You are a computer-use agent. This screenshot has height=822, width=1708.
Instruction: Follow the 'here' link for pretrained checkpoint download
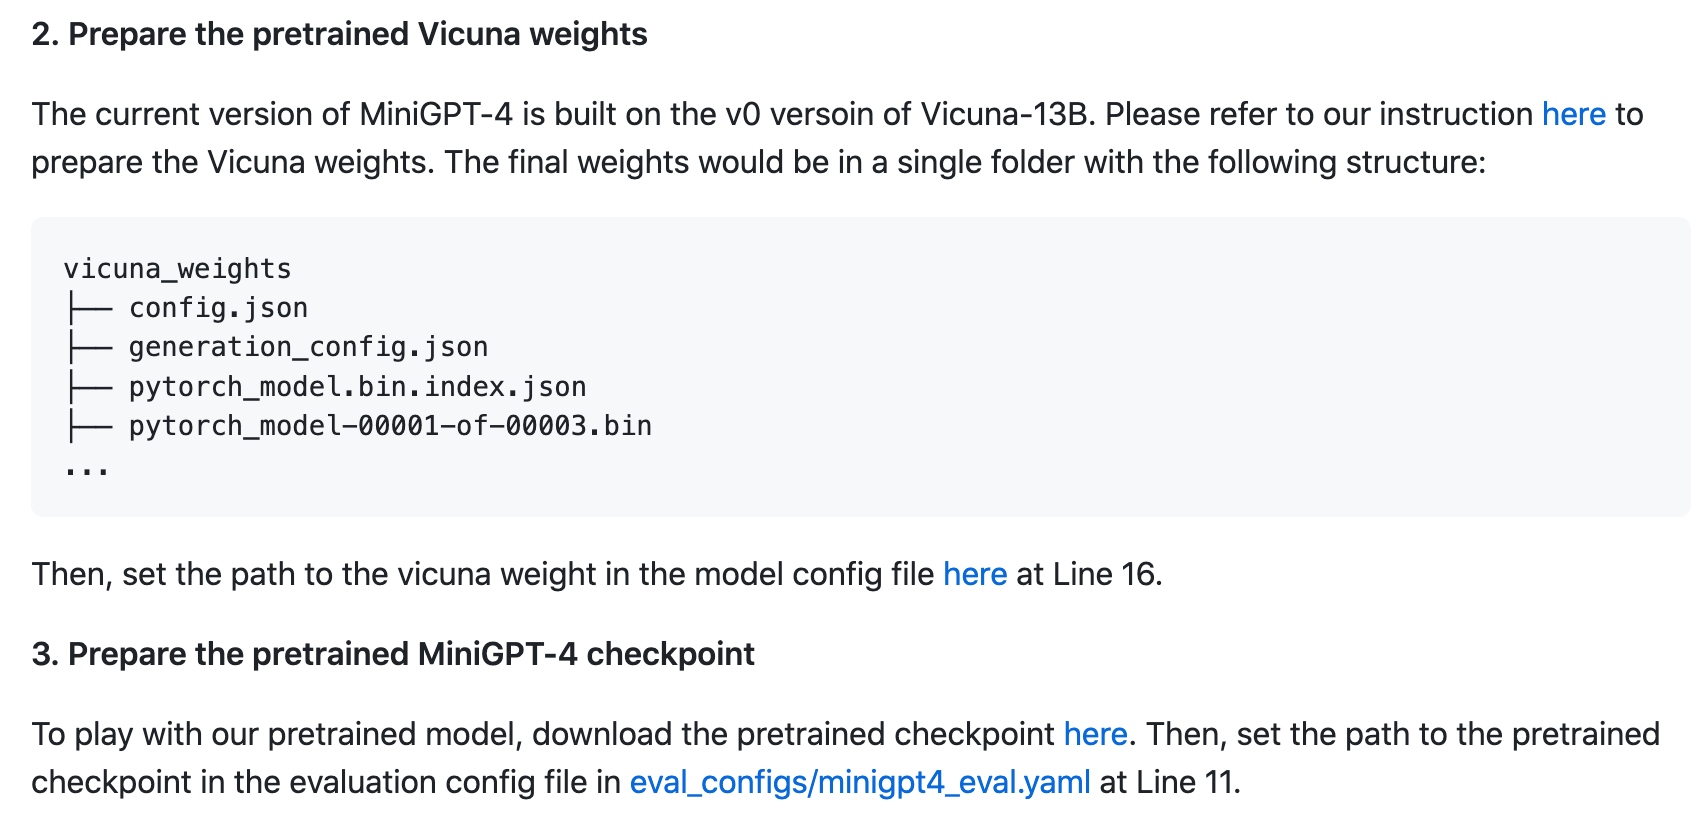tap(1095, 734)
